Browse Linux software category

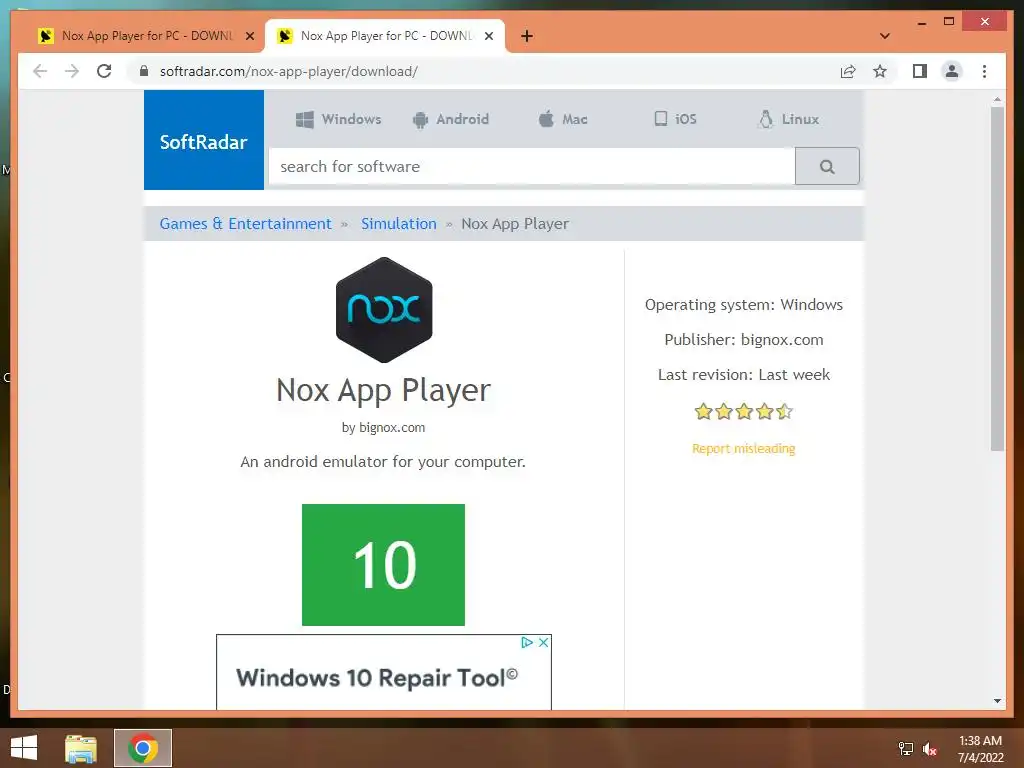[788, 120]
